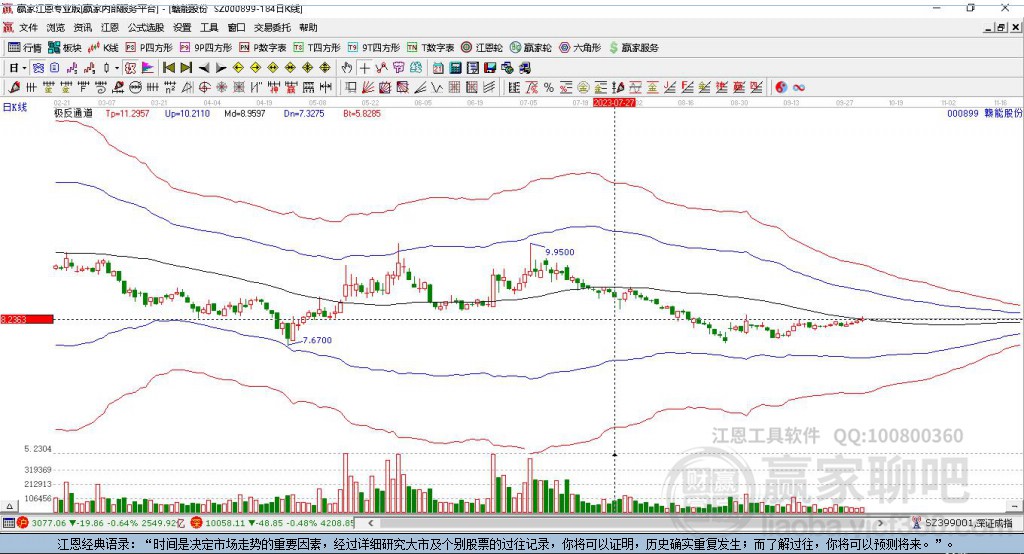Click the colored flag icon in toolbar
This screenshot has height=554, width=1024.
click(x=148, y=68)
